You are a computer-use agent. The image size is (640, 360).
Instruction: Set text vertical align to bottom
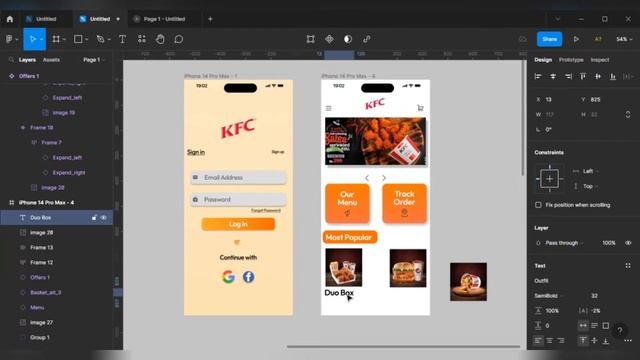606,340
